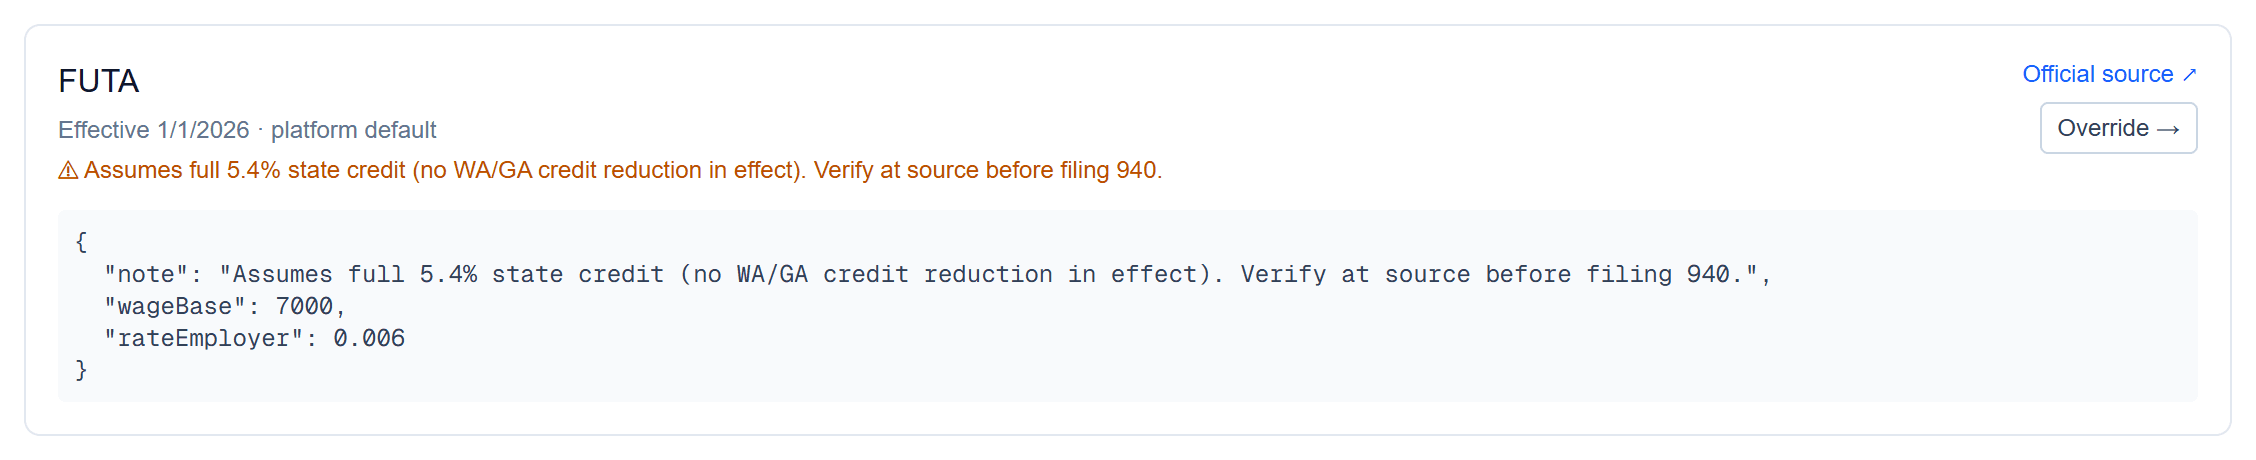The height and width of the screenshot is (460, 2256).
Task: Click the Override button
Action: 2118,128
